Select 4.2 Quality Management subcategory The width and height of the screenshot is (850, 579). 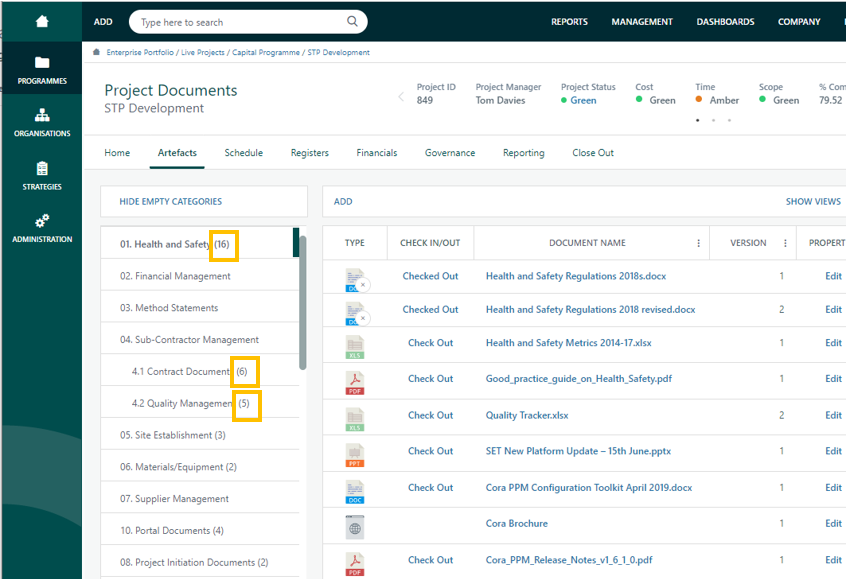click(200, 403)
